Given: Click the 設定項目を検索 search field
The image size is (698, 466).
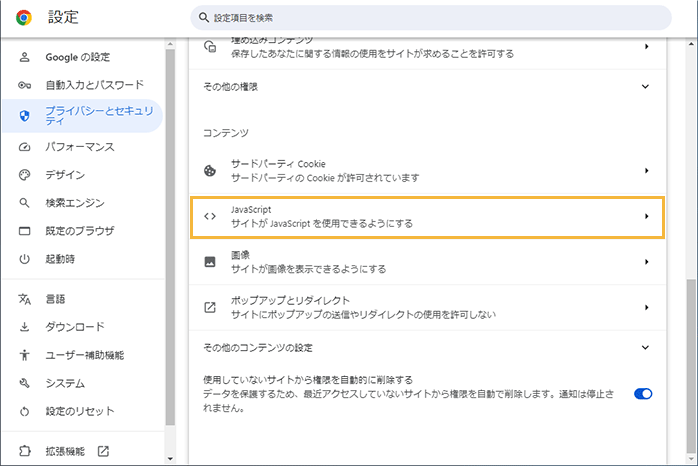Looking at the screenshot, I should point(431,18).
